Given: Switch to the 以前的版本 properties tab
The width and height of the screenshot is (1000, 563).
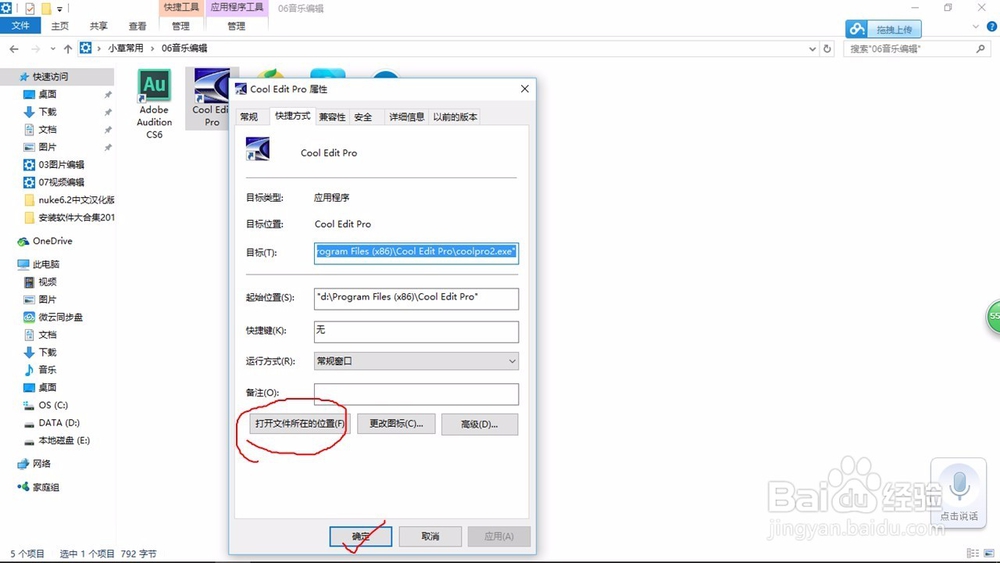Looking at the screenshot, I should coord(455,117).
